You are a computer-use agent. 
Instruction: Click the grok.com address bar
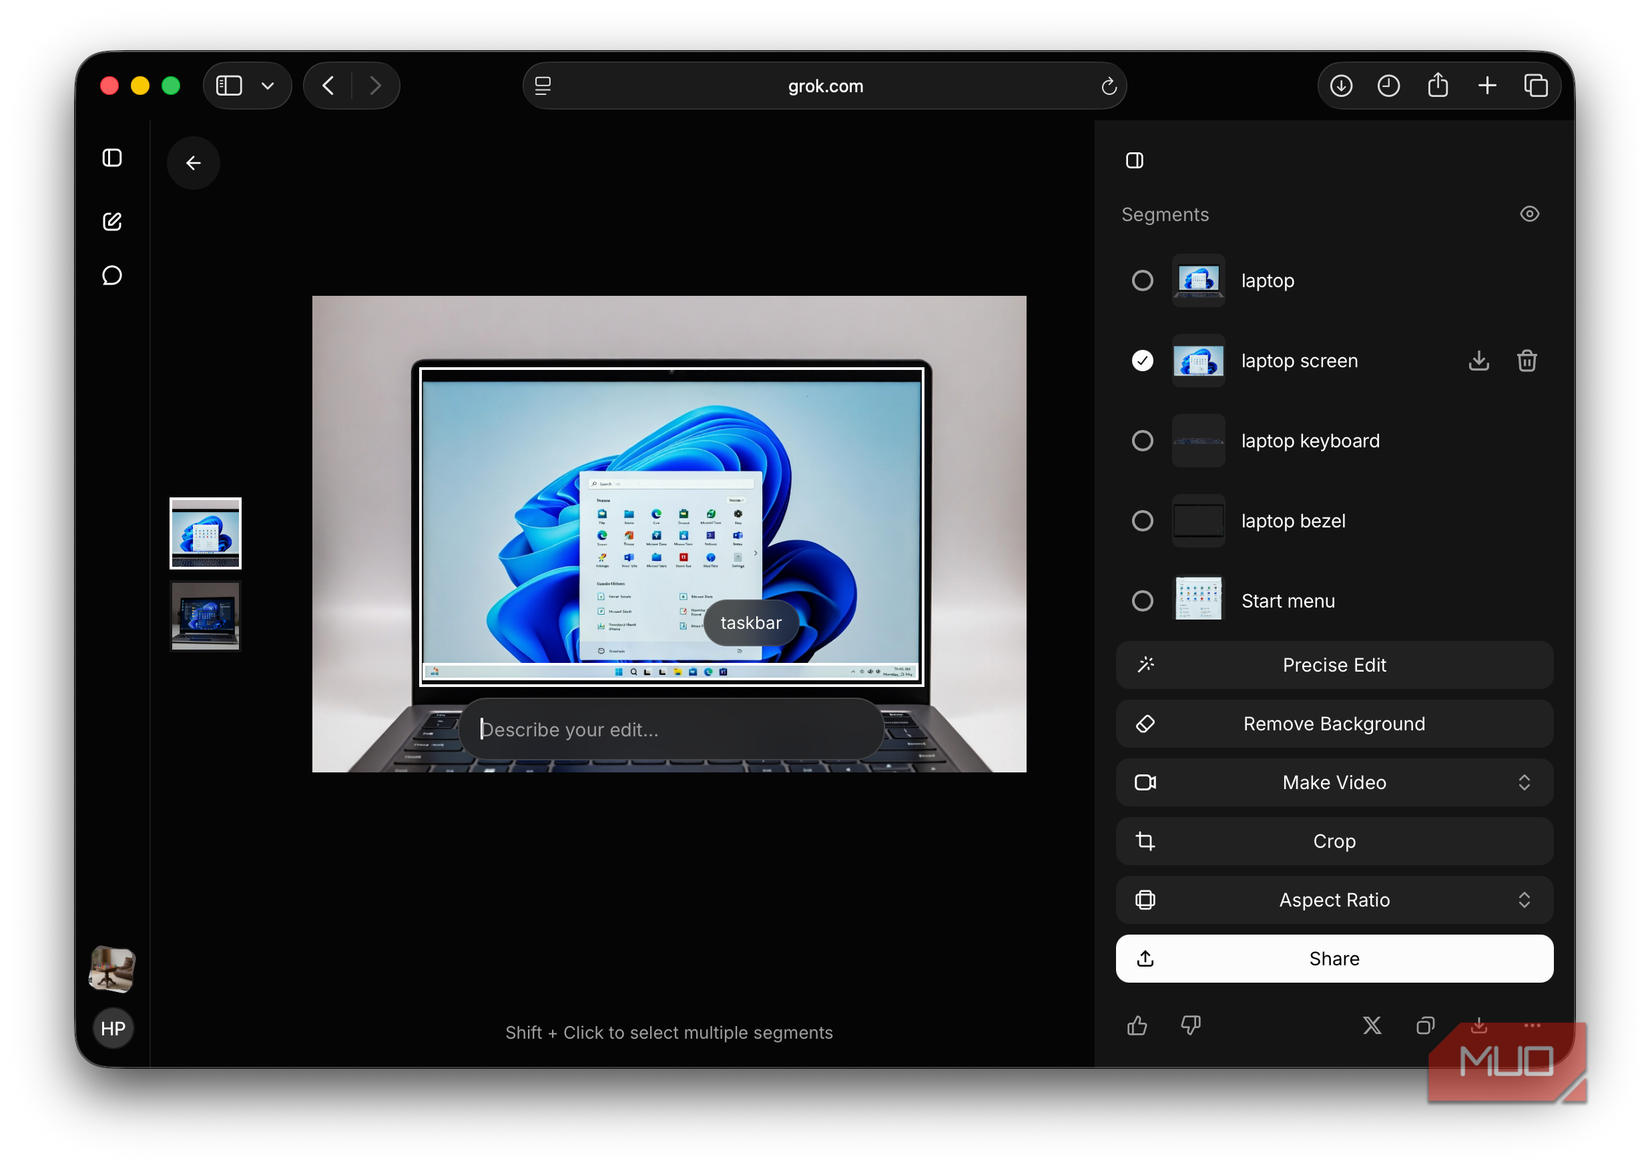[x=825, y=86]
